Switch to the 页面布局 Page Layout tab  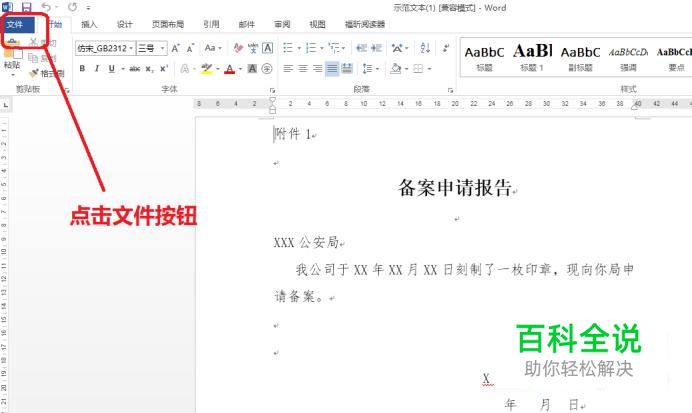pos(167,24)
